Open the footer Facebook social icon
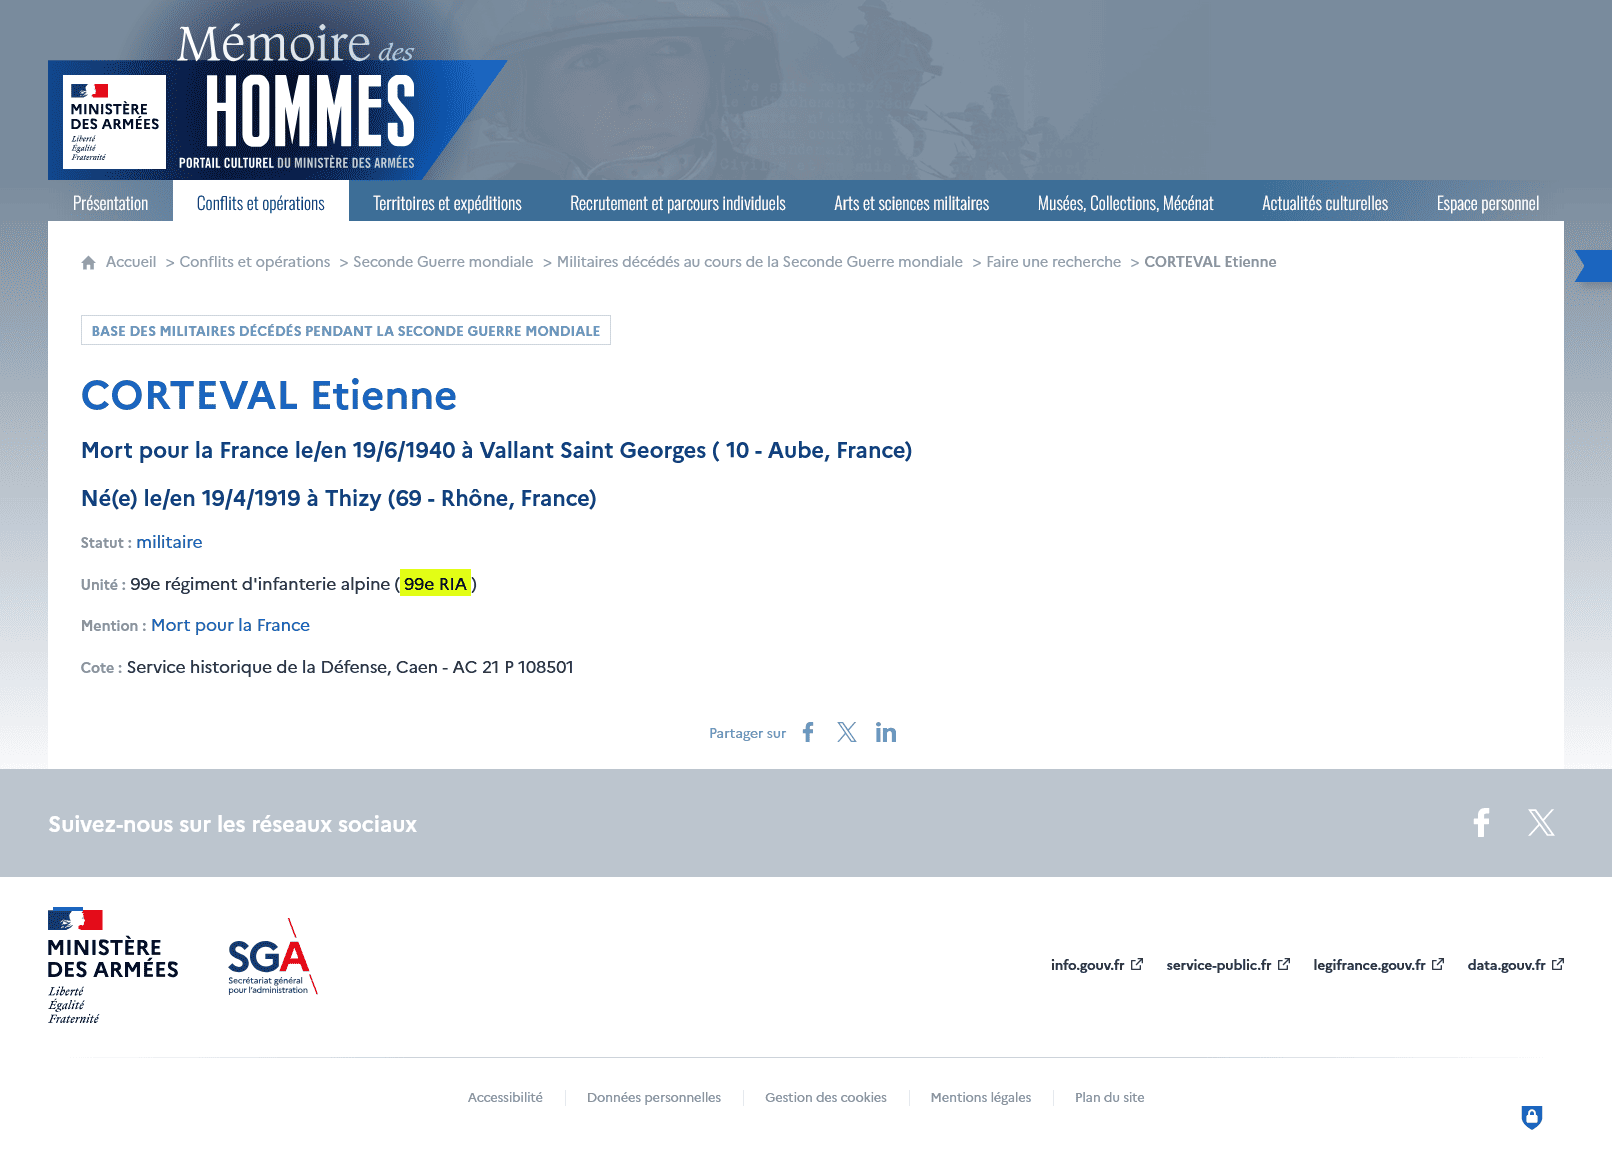The height and width of the screenshot is (1151, 1612). pyautogui.click(x=1482, y=823)
